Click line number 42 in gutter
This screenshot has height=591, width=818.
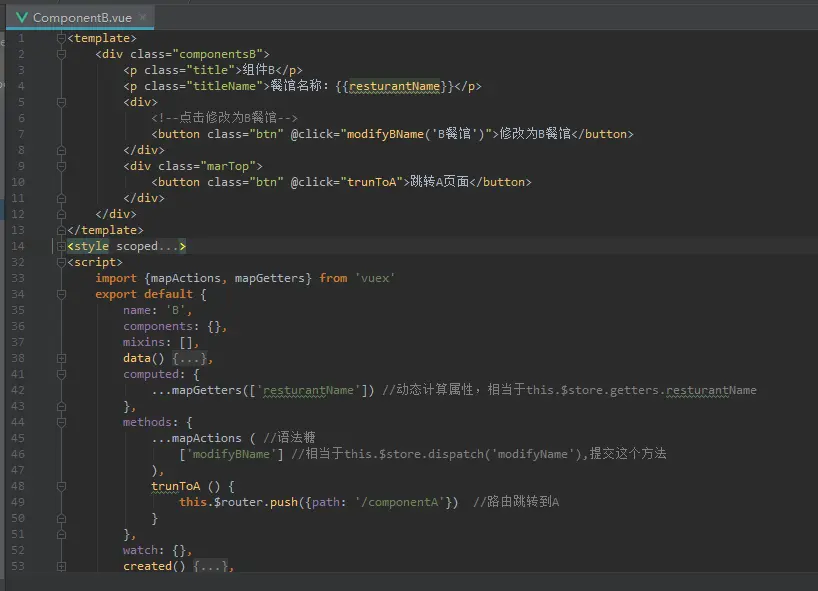point(18,390)
